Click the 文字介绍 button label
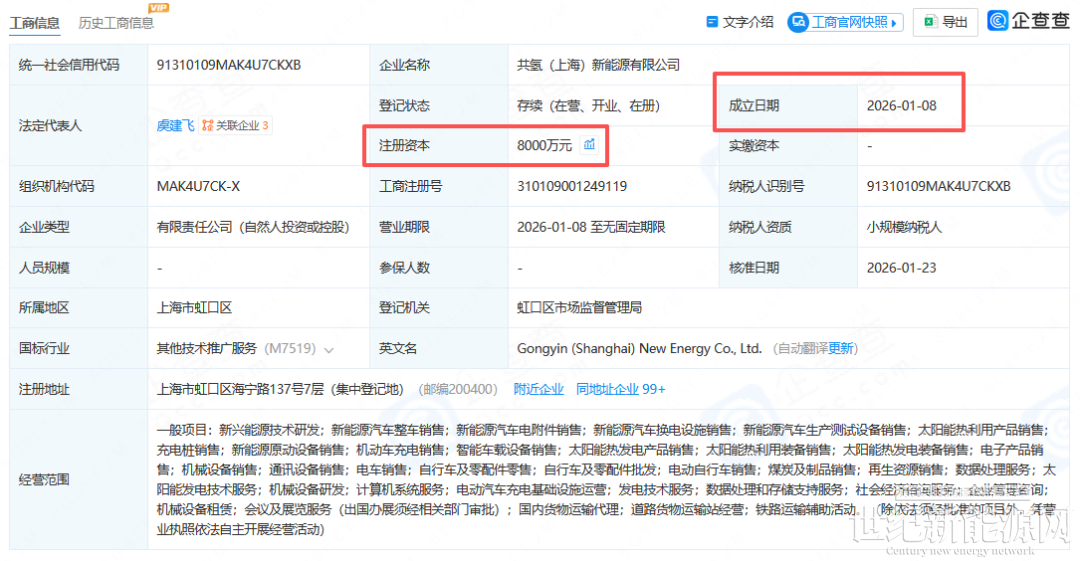The width and height of the screenshot is (1080, 561). (x=748, y=22)
